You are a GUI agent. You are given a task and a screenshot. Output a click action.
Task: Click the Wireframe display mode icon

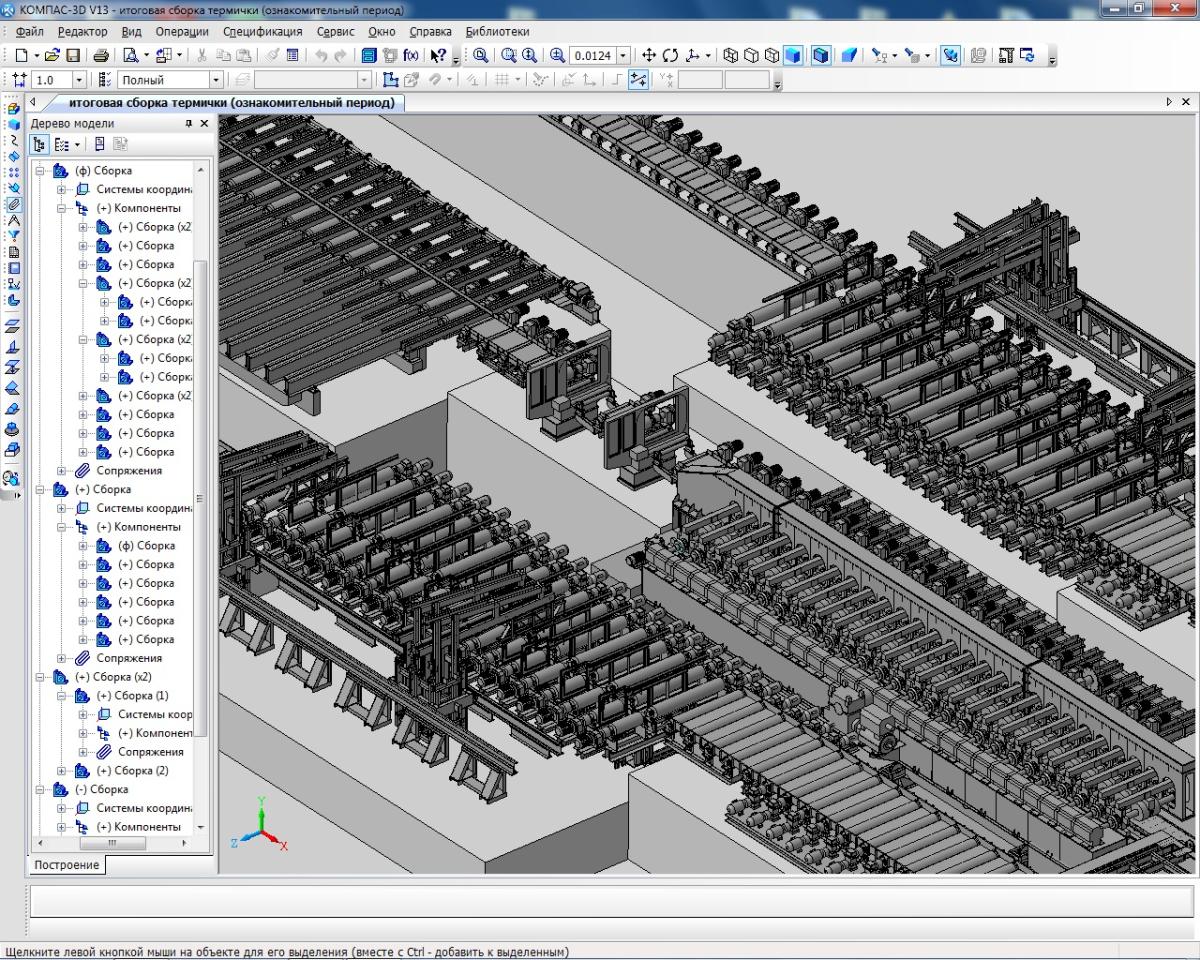pos(730,56)
